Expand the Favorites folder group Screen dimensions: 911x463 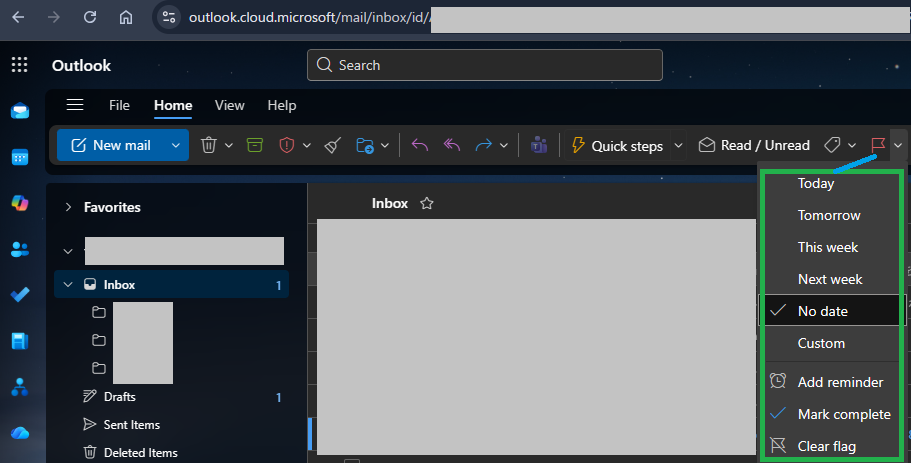coord(69,207)
